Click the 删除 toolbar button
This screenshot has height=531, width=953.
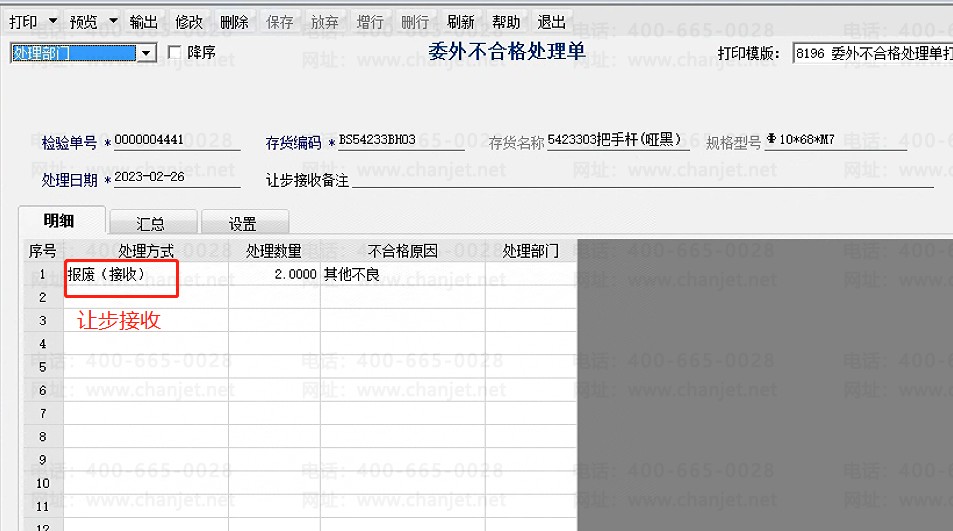[x=234, y=22]
